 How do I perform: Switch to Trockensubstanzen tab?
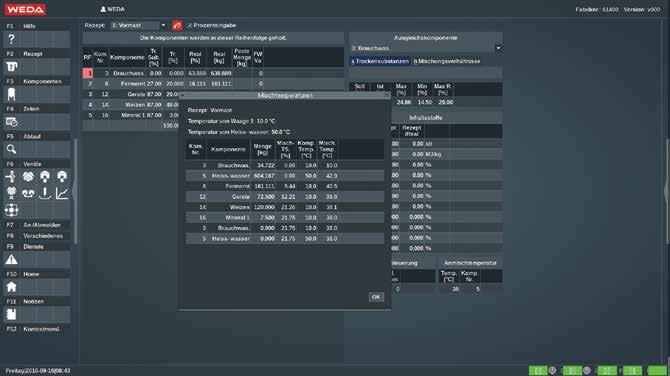coord(380,61)
